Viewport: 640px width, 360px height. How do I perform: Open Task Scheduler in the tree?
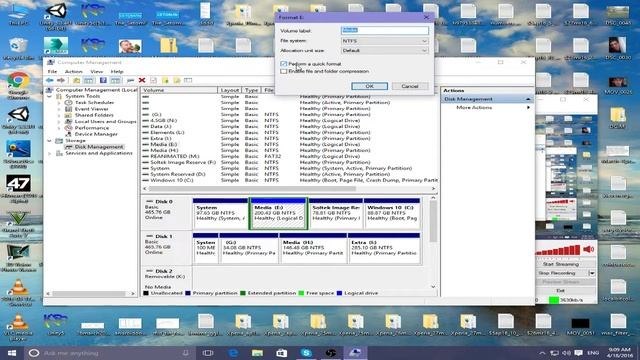(x=94, y=102)
